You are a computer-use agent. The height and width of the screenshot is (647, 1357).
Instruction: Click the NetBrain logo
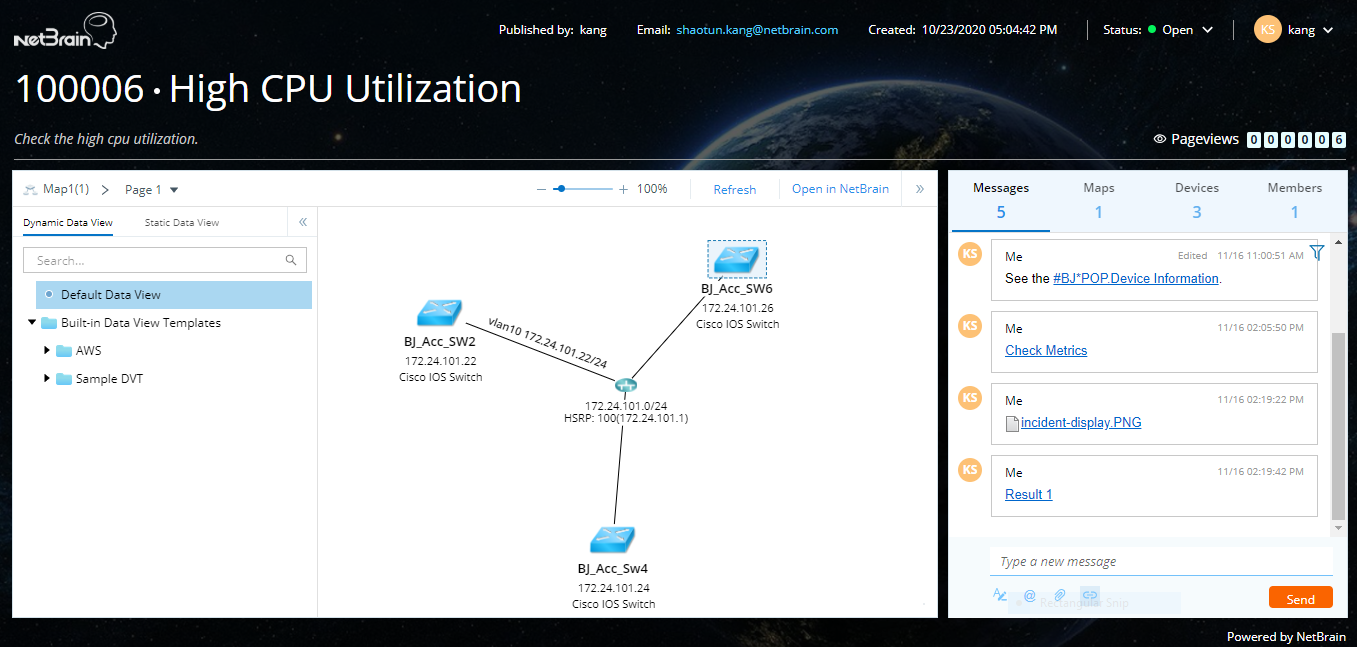(66, 31)
